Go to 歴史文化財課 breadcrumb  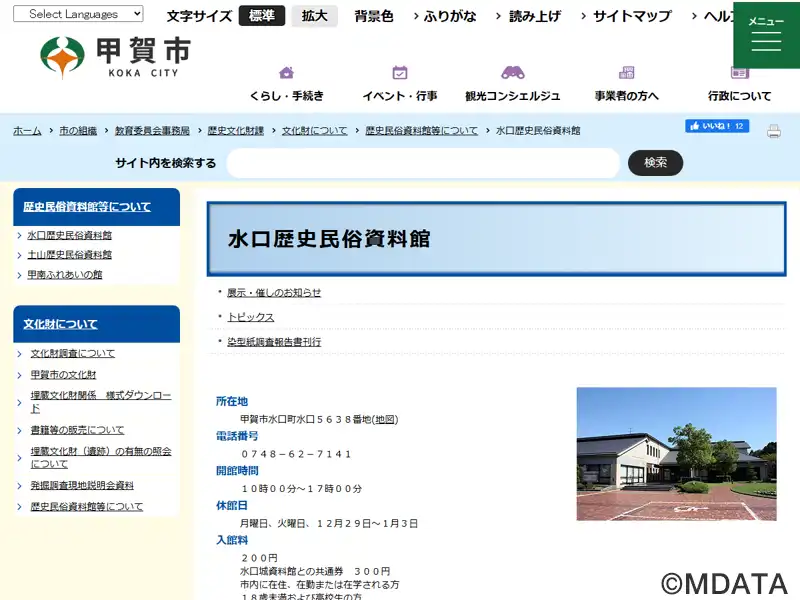point(236,131)
